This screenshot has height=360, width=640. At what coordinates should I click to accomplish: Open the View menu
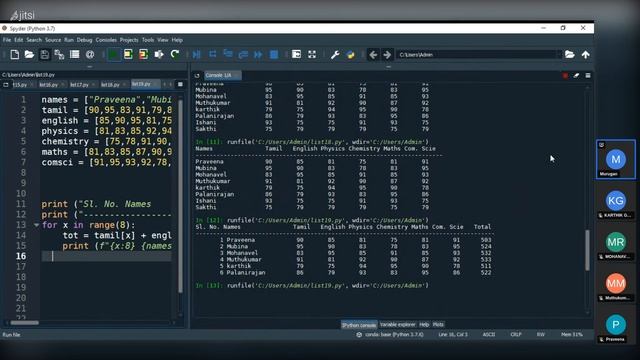pos(162,40)
